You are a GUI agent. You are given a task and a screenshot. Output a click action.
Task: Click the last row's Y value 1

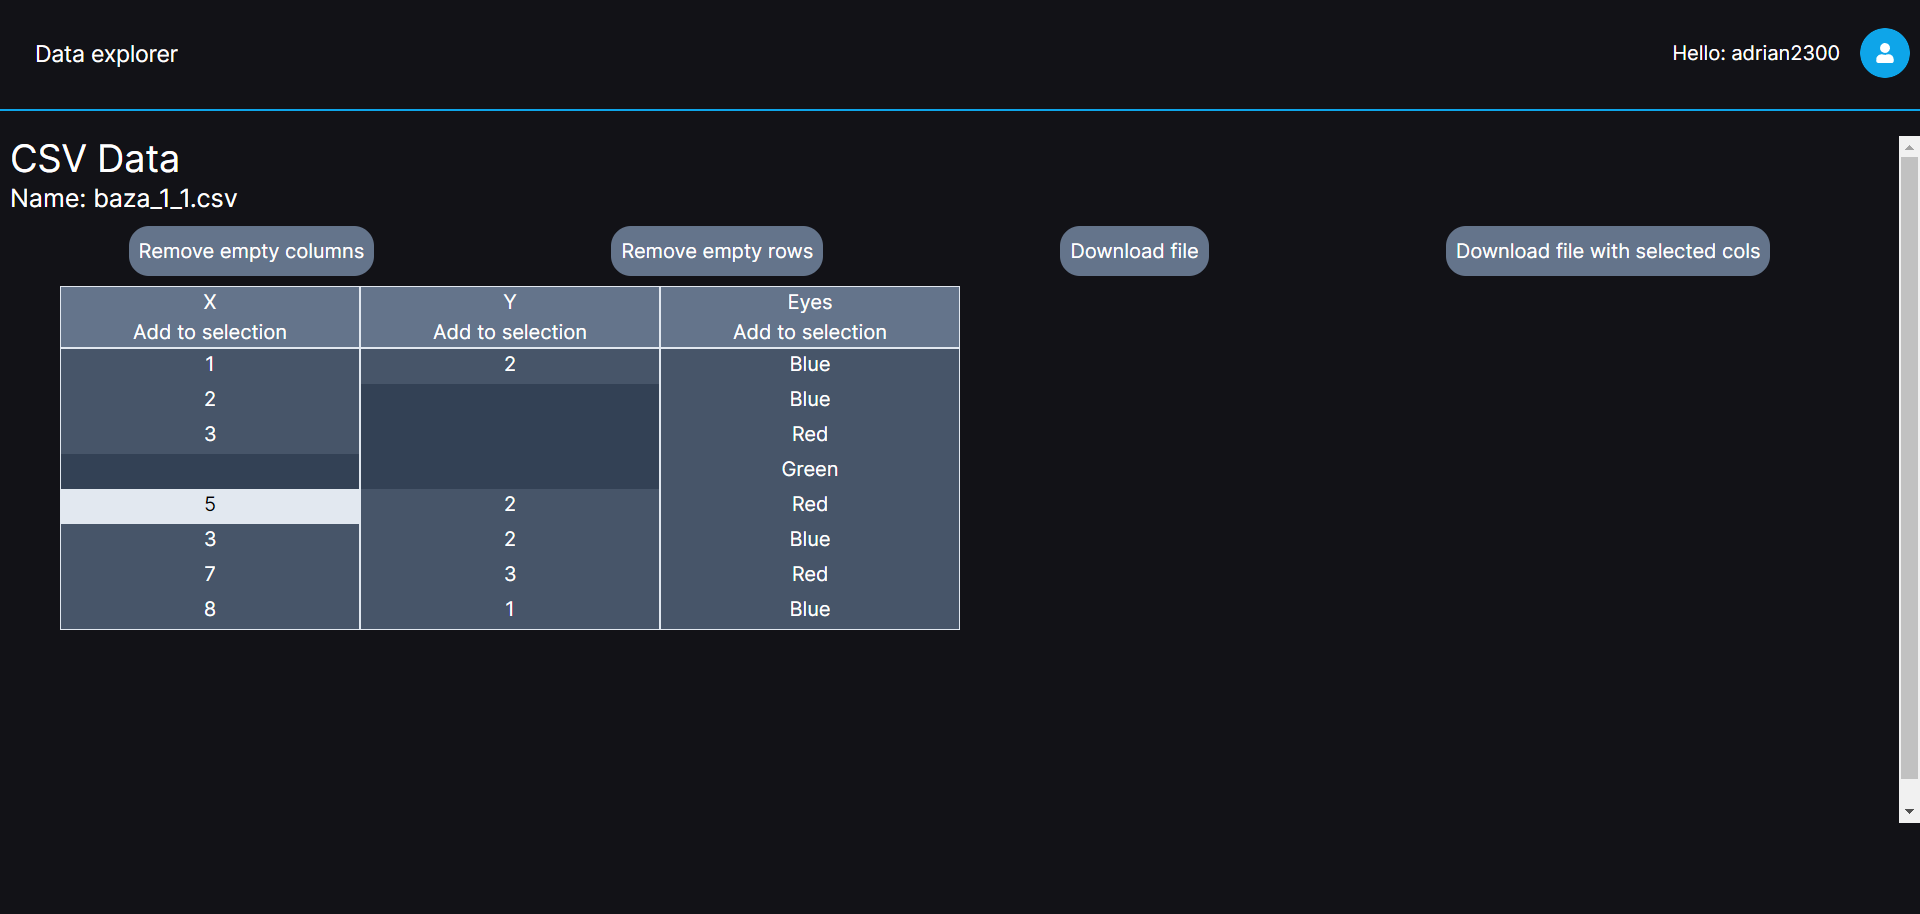pyautogui.click(x=510, y=609)
